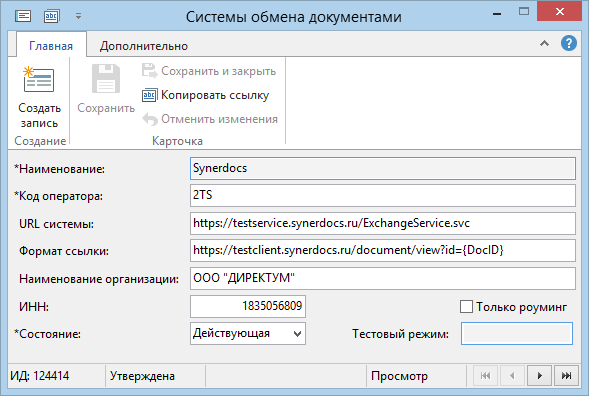This screenshot has height=396, width=589.
Task: Click the card form icon in title bar
Action: (23, 16)
